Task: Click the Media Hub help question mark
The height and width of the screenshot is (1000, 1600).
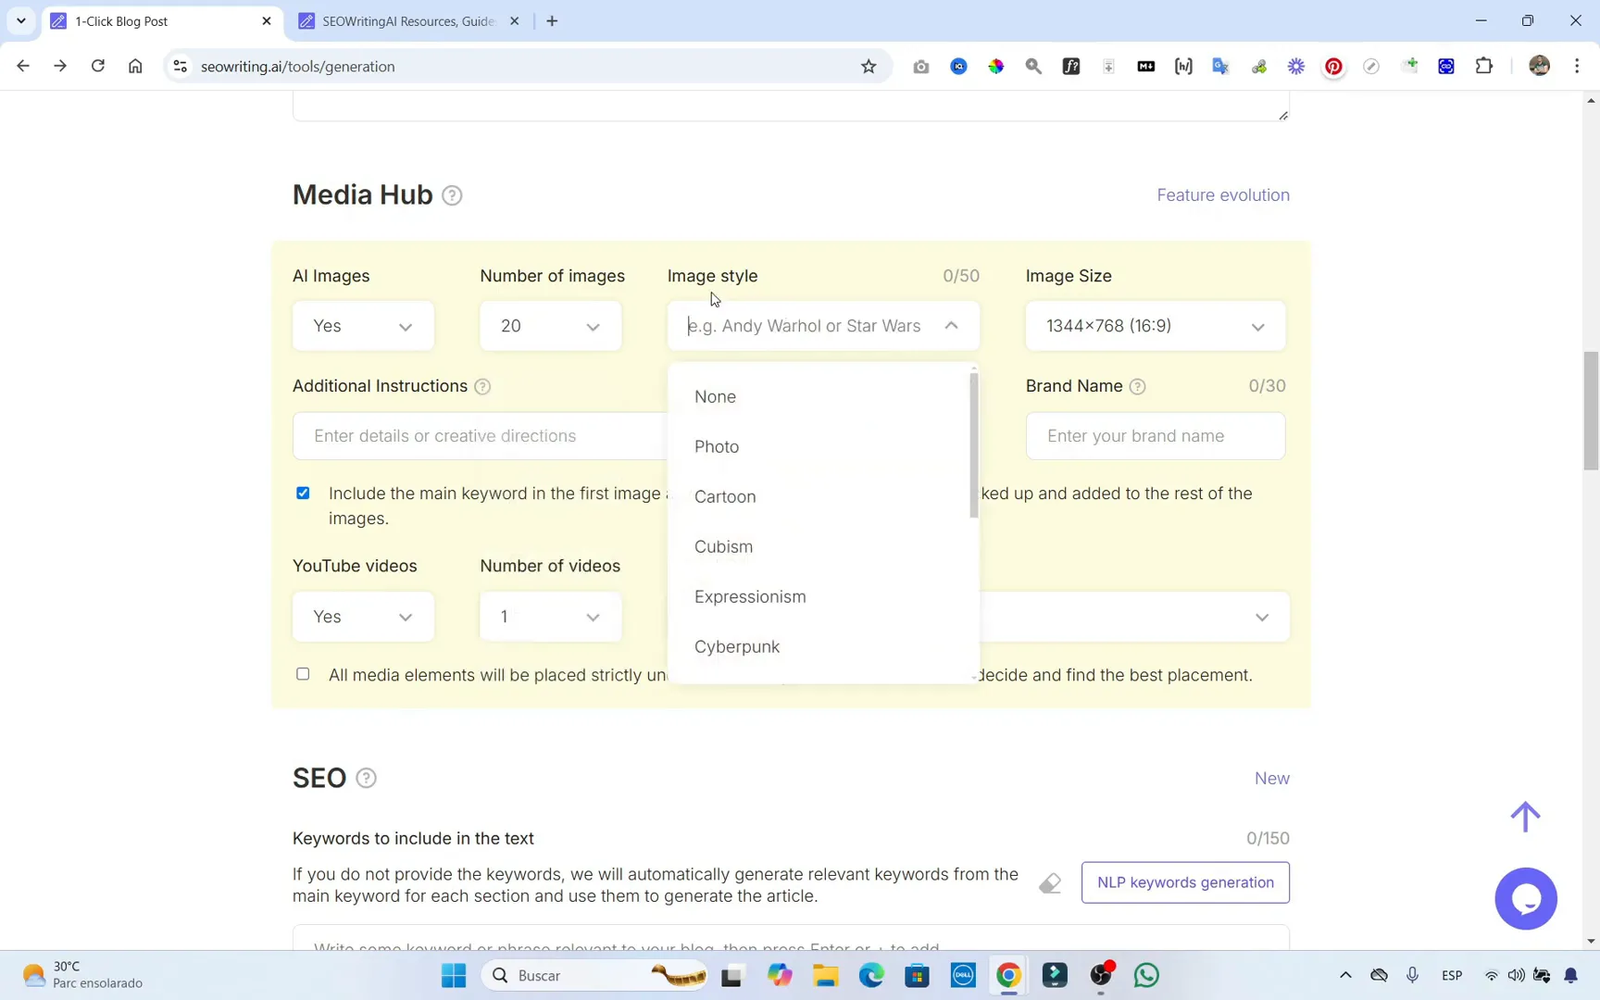Action: [x=452, y=195]
